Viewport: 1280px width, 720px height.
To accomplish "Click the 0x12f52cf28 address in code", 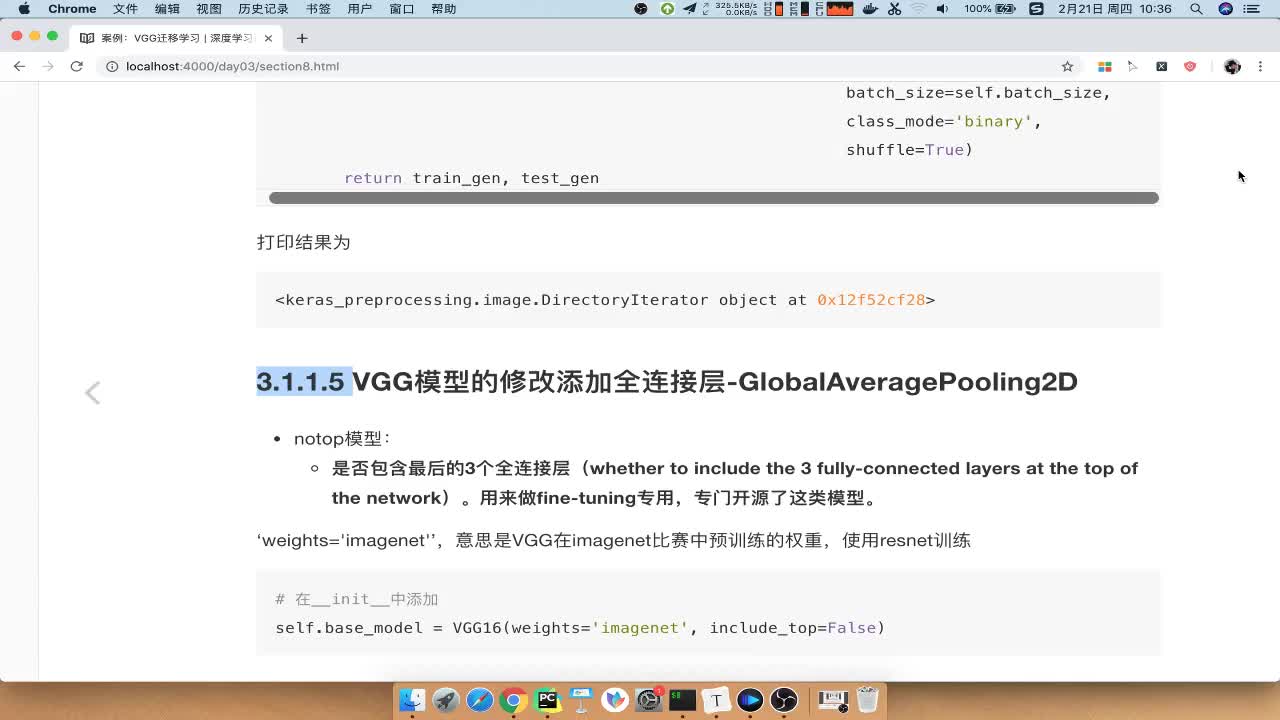I will pyautogui.click(x=871, y=300).
